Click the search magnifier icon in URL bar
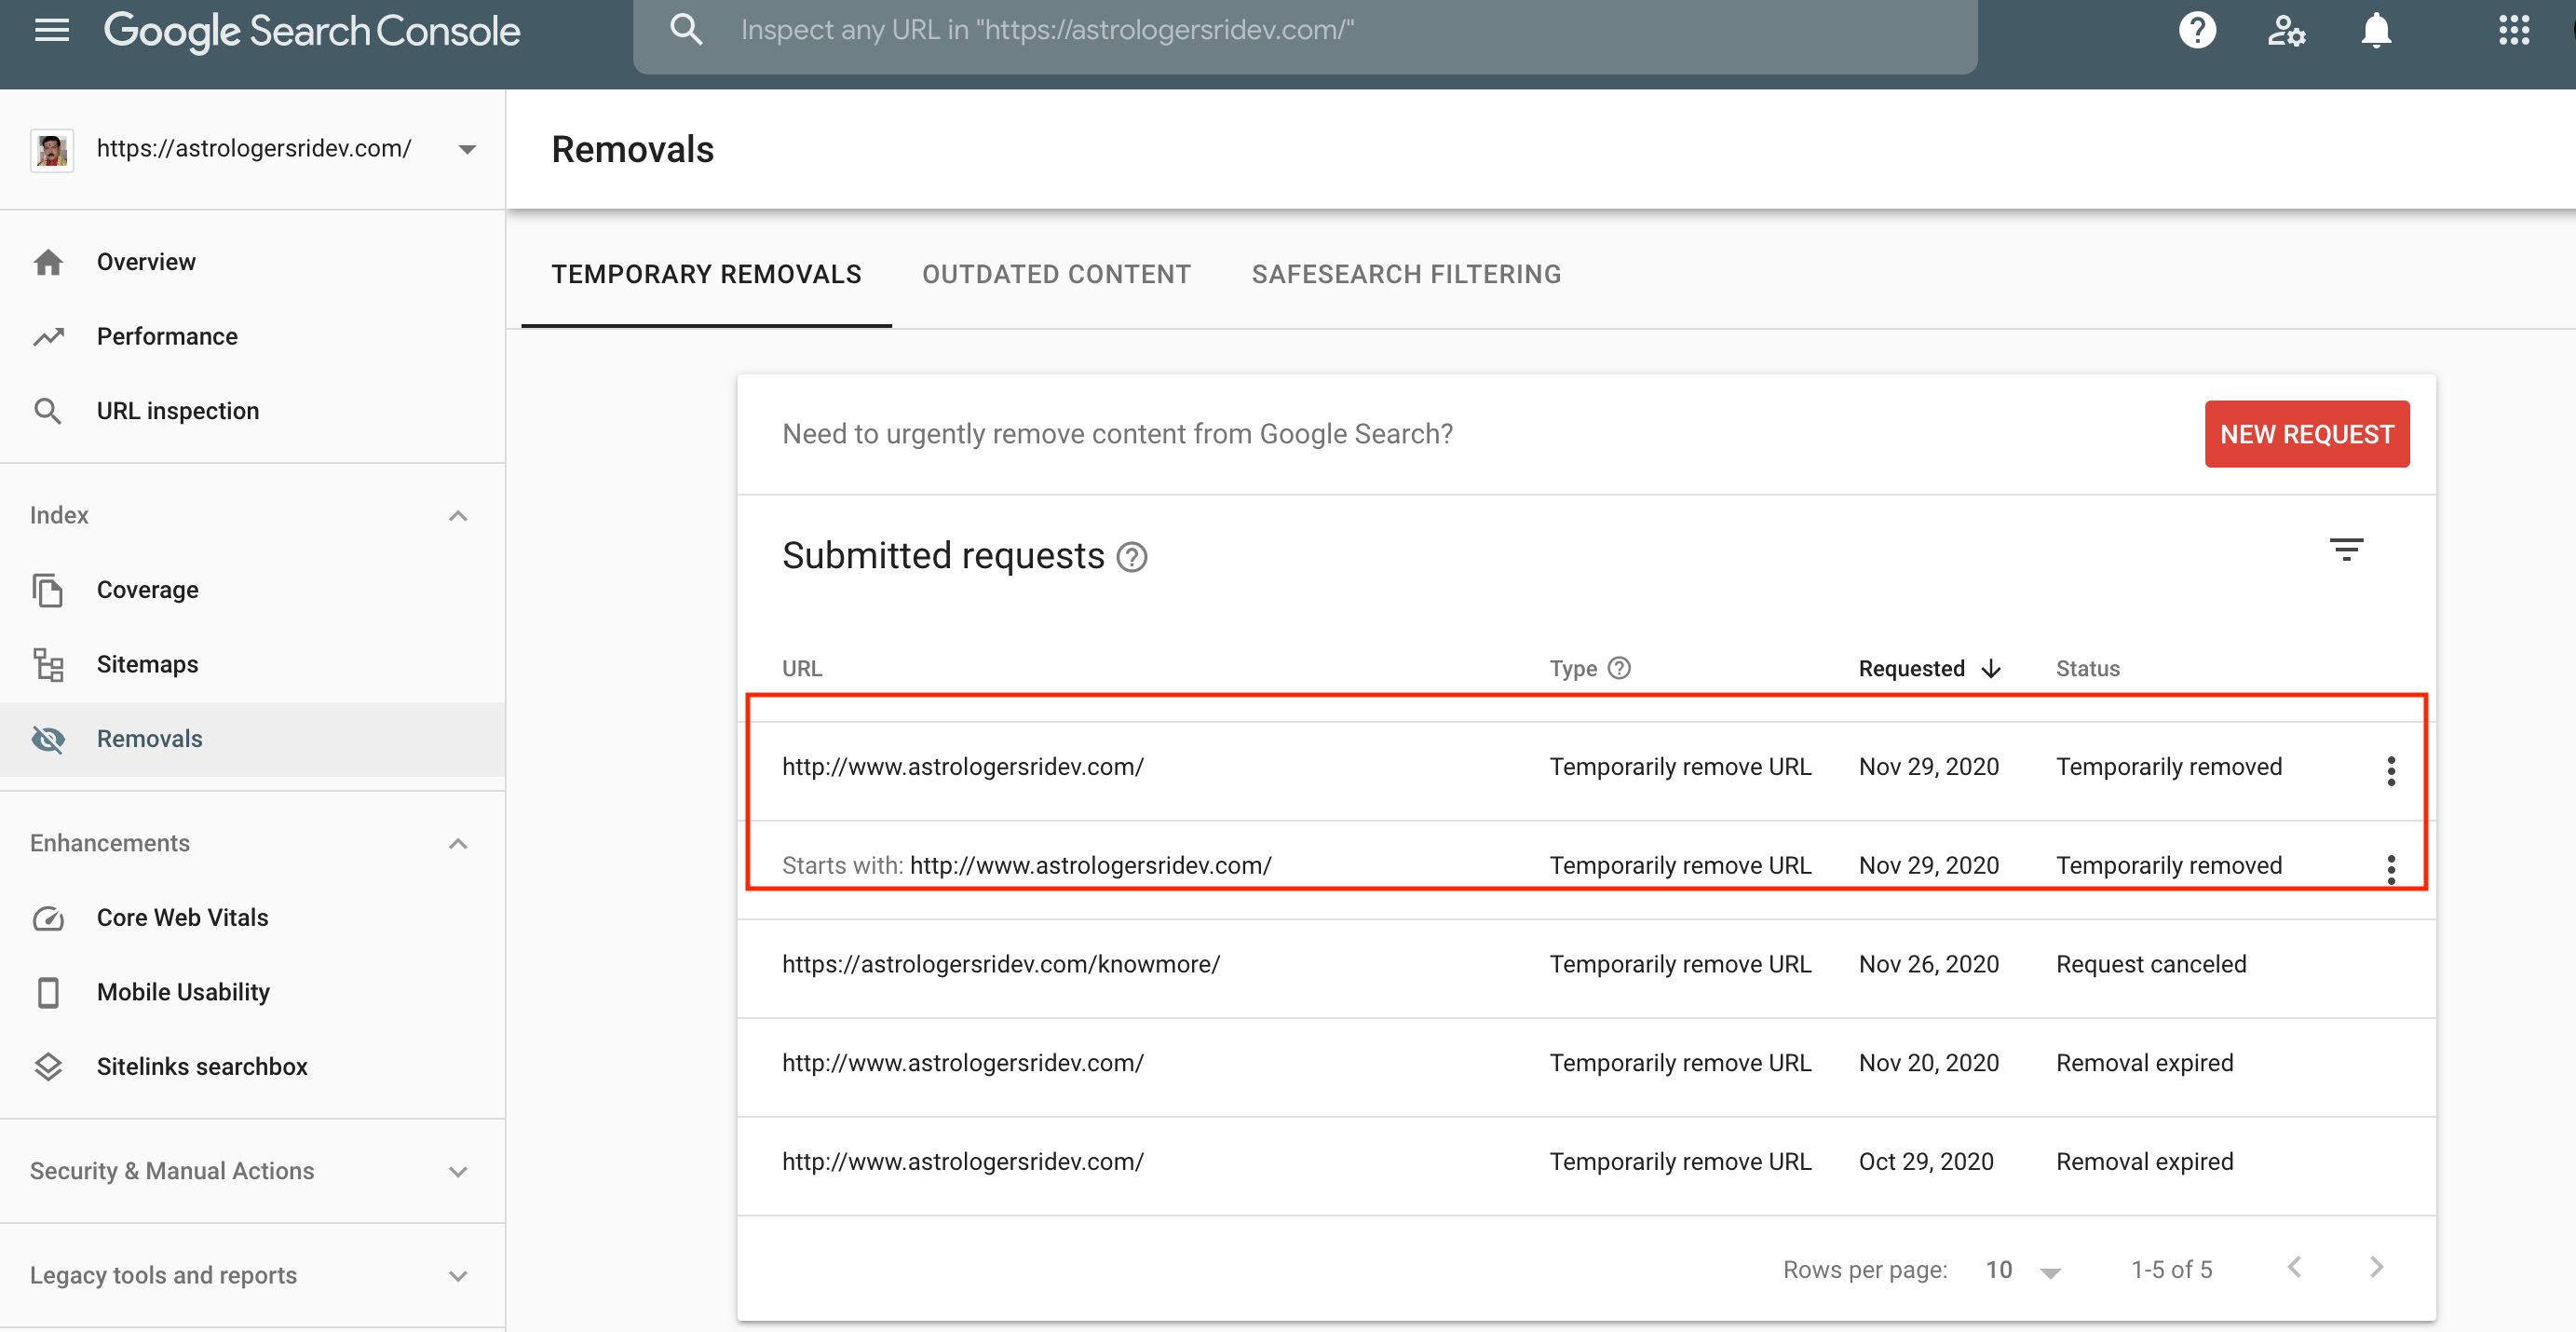The height and width of the screenshot is (1332, 2576). point(686,30)
